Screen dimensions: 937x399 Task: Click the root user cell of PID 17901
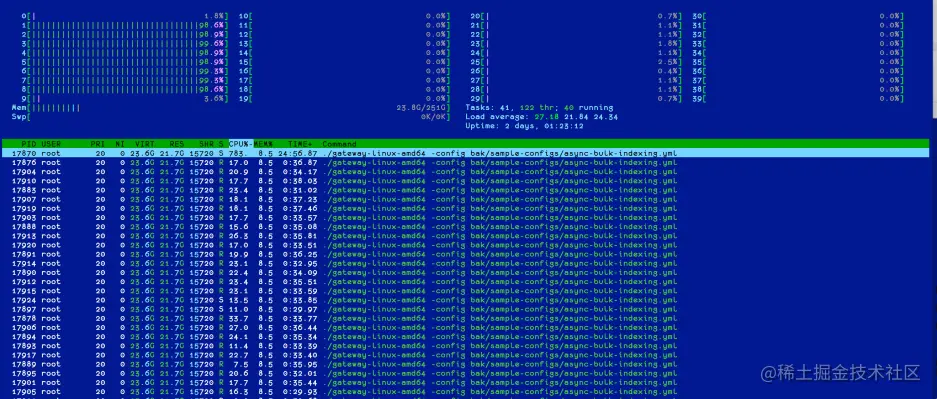(51, 382)
